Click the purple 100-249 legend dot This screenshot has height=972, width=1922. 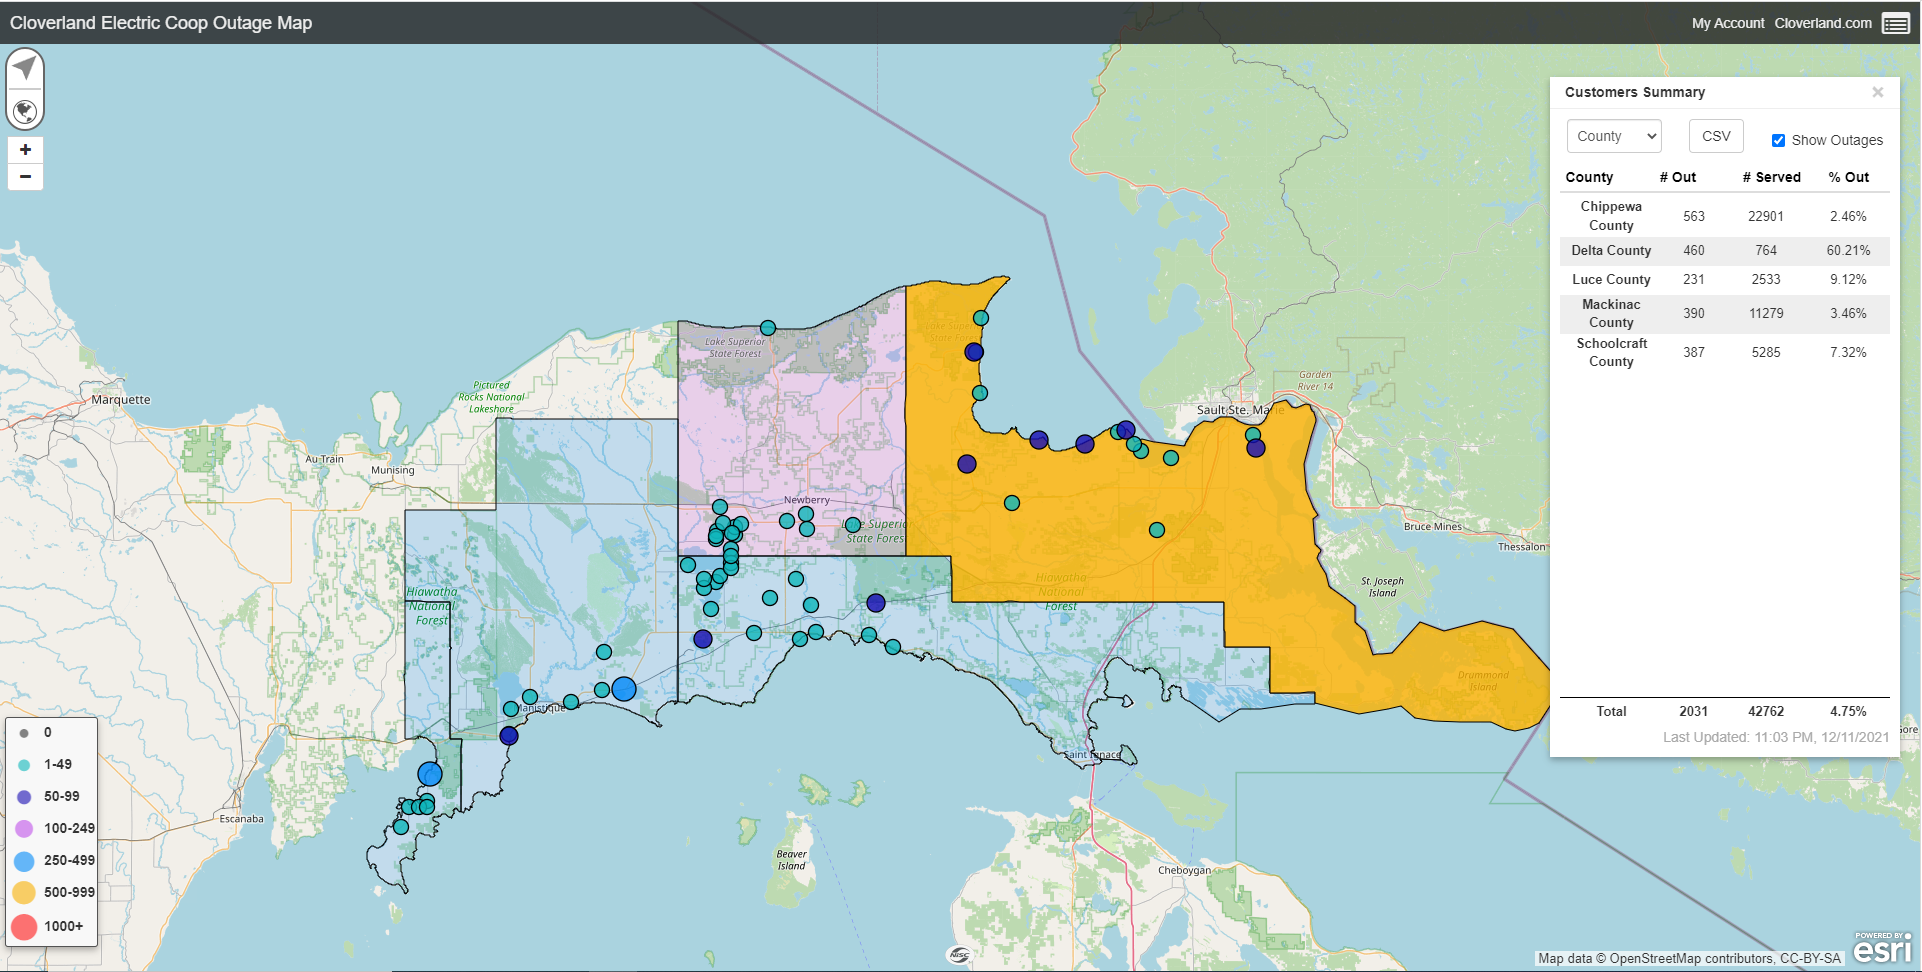coord(24,828)
